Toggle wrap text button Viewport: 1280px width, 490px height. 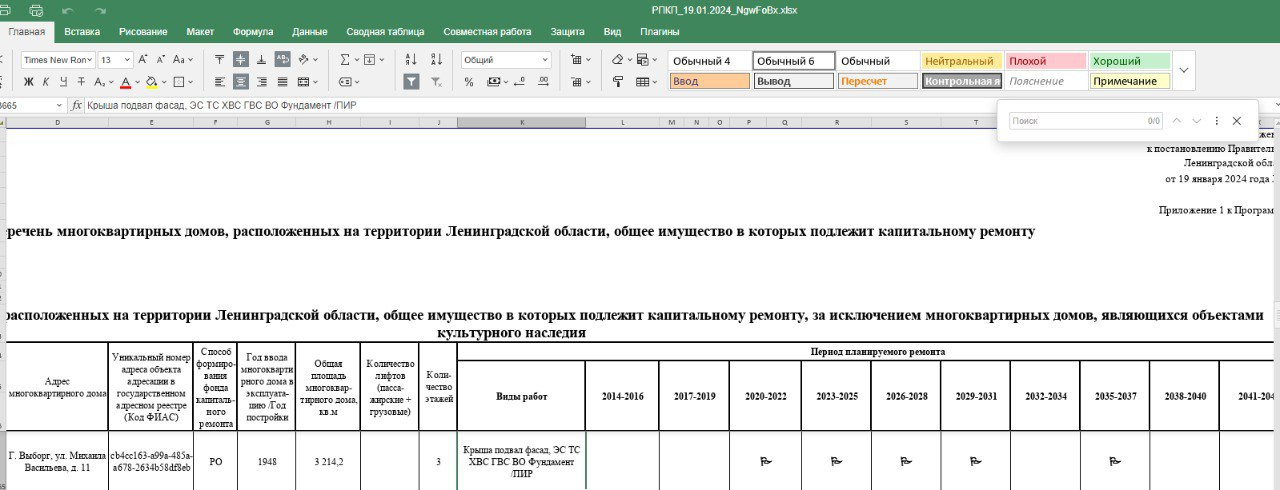click(282, 60)
